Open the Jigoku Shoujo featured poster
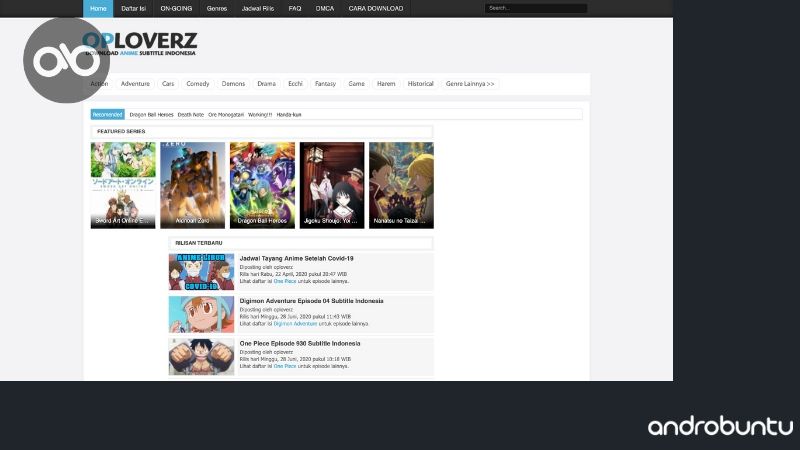800x450 pixels. [332, 185]
